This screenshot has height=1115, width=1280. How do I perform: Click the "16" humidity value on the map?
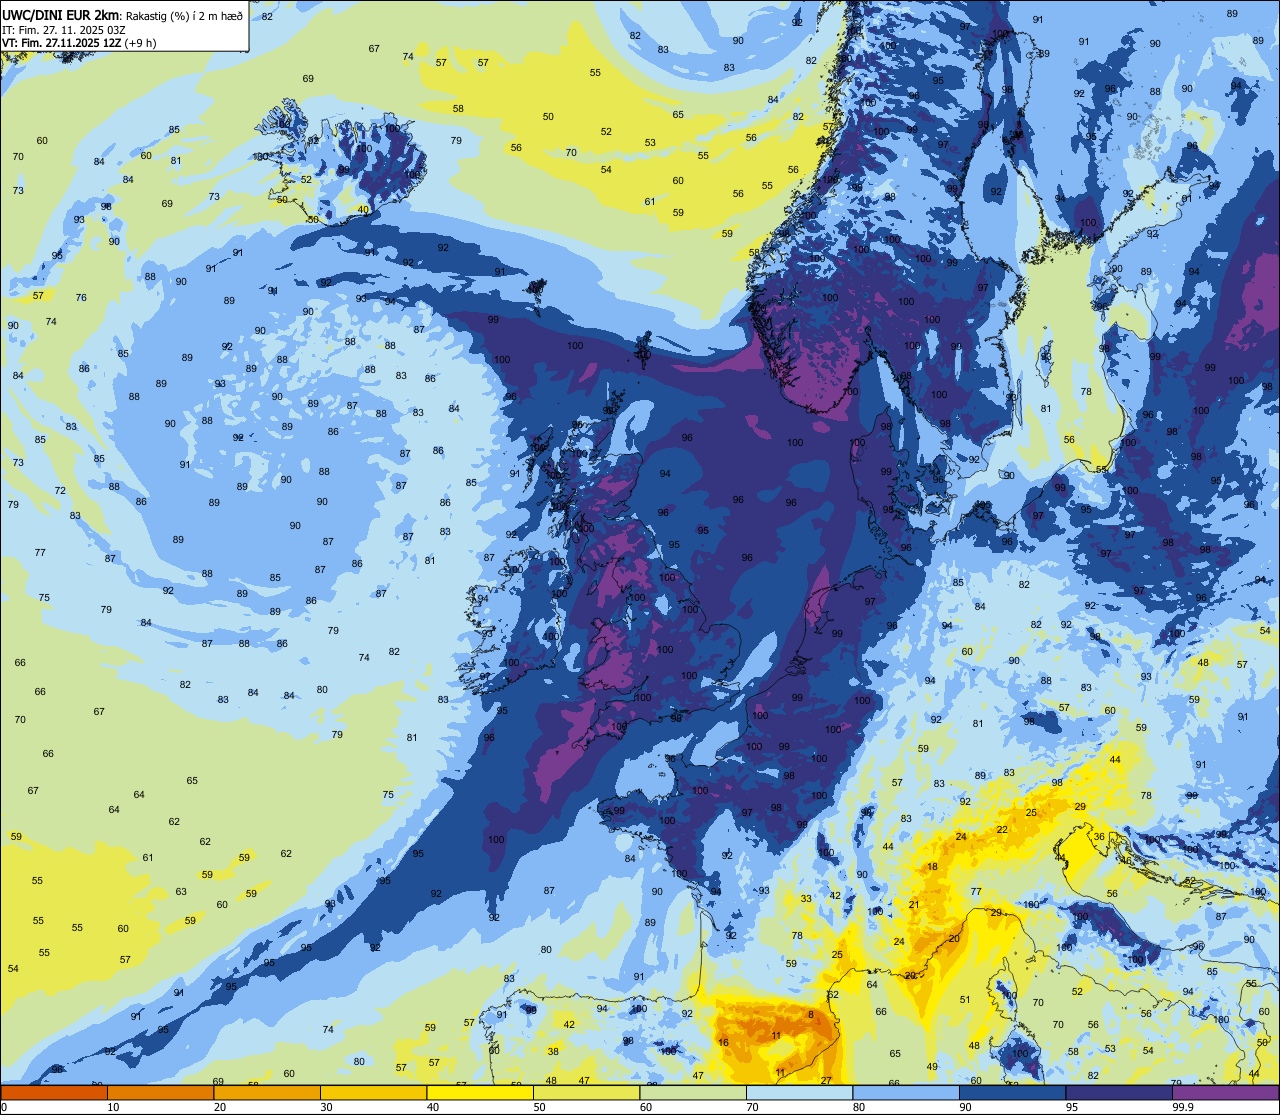pos(723,1042)
